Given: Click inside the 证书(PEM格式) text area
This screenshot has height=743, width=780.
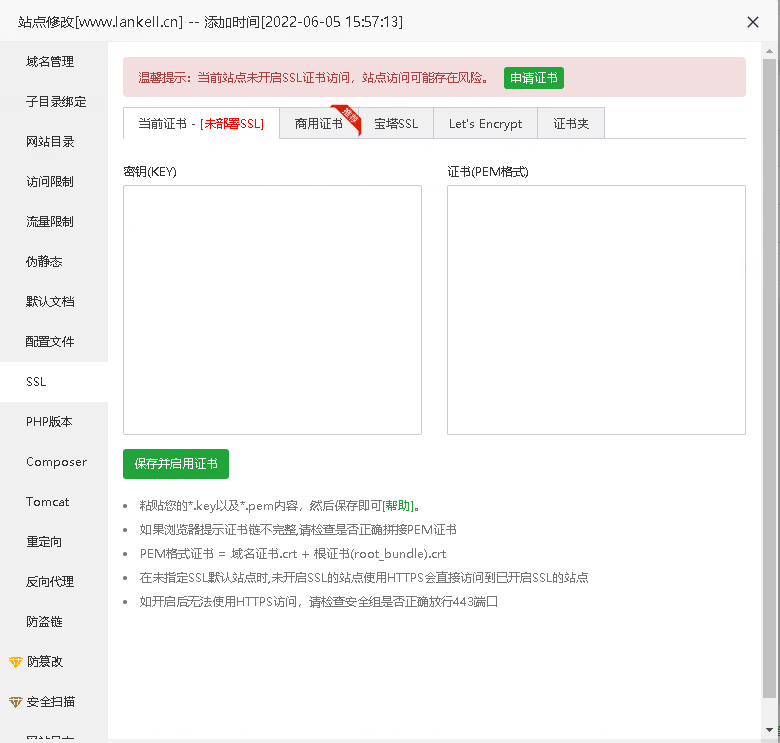Looking at the screenshot, I should [x=596, y=310].
